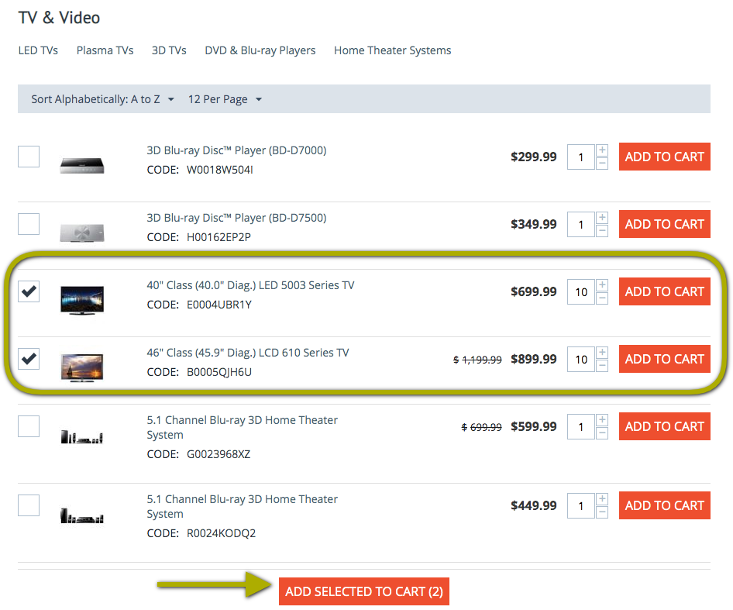Increase quantity for $599.99 Home Theater System
Screen dimensions: 733x610
click(602, 420)
